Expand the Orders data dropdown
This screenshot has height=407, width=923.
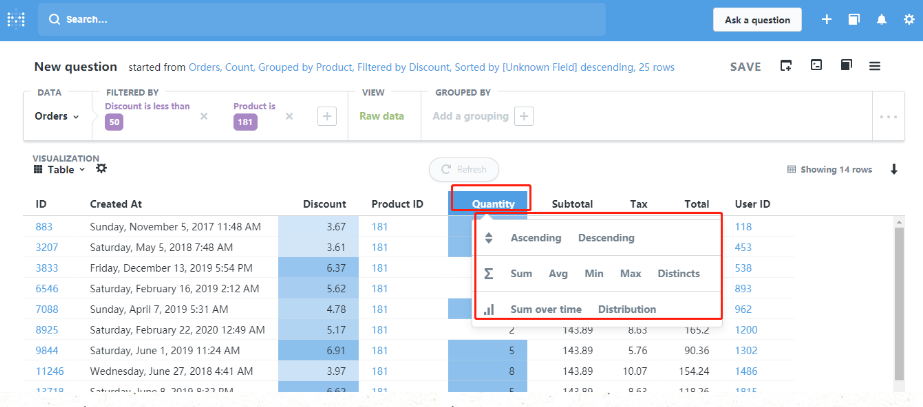click(x=57, y=116)
